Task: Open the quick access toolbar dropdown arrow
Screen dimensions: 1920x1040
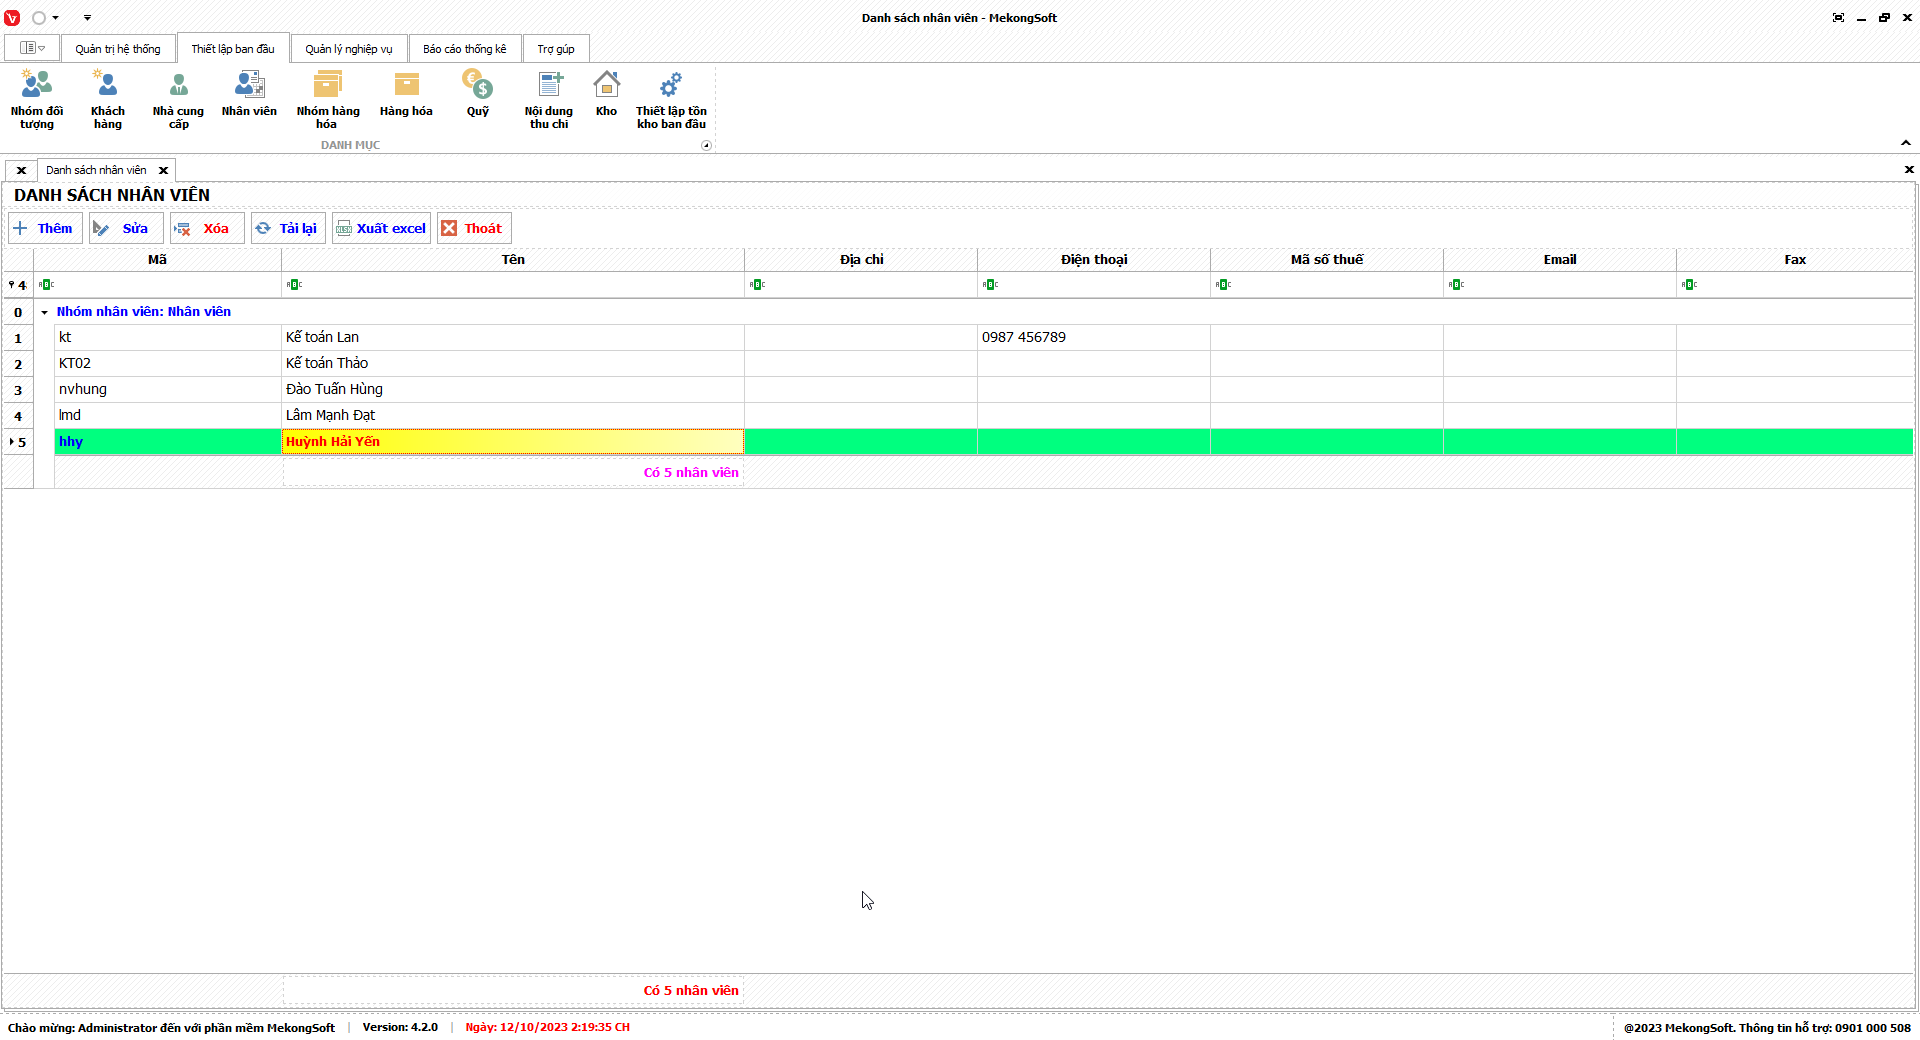Action: [x=87, y=18]
